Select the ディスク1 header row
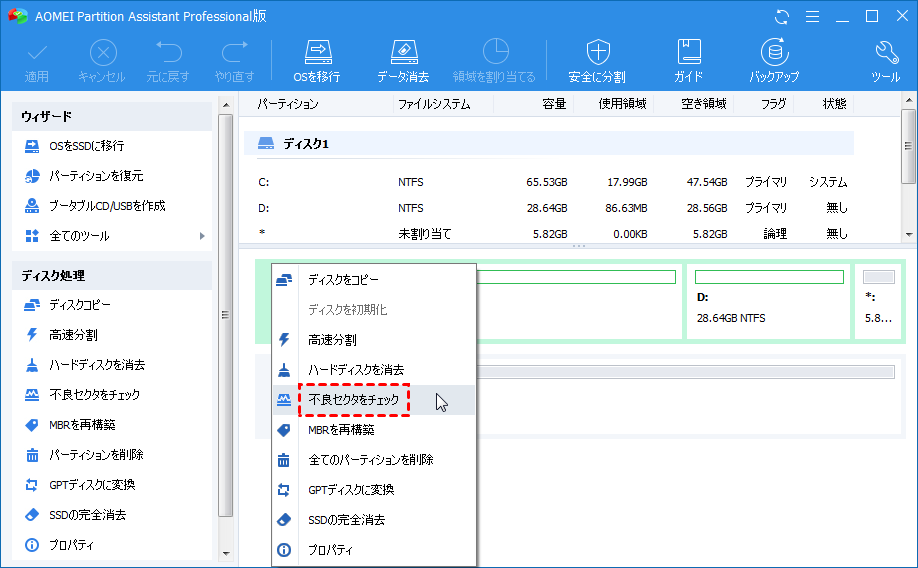 [x=549, y=143]
